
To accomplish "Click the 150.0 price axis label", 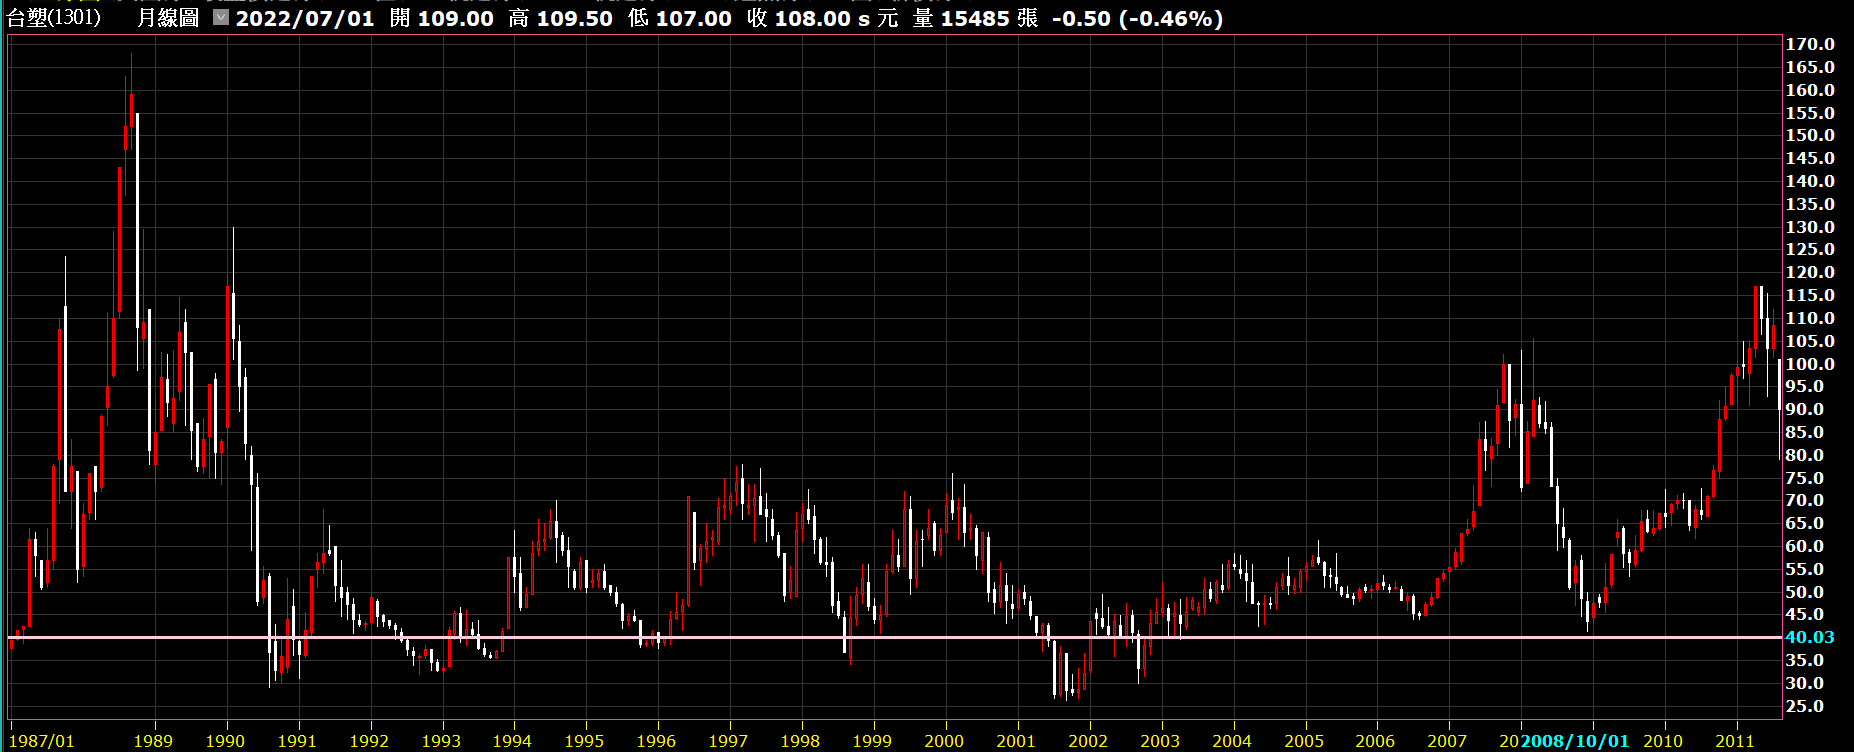I will 1810,135.
